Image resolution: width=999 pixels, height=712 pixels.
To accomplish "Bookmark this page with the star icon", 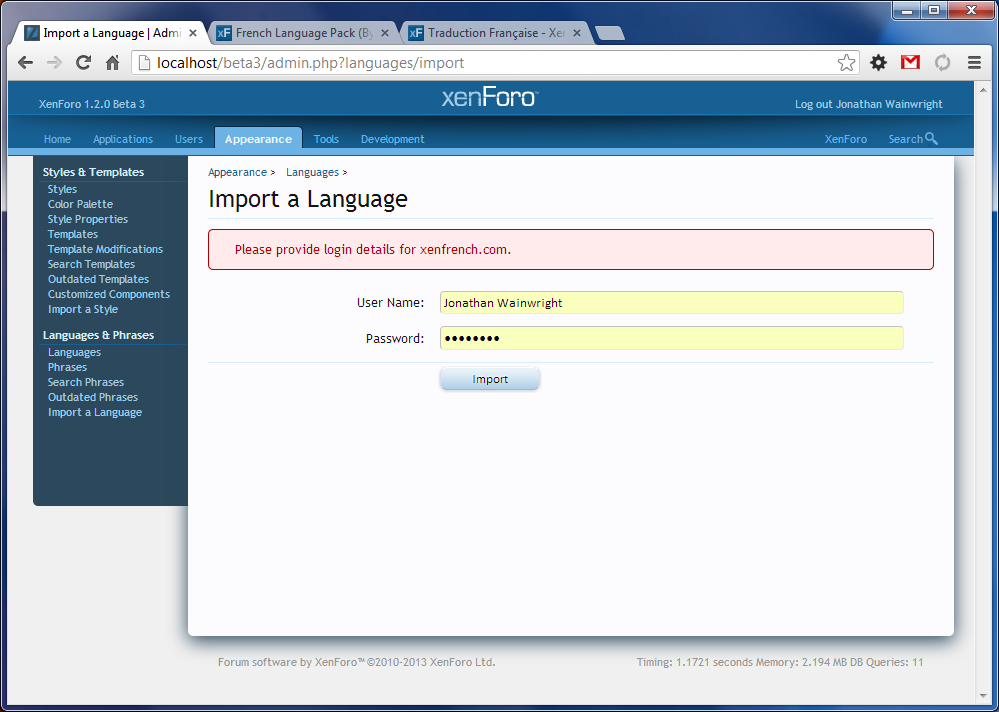I will point(846,62).
